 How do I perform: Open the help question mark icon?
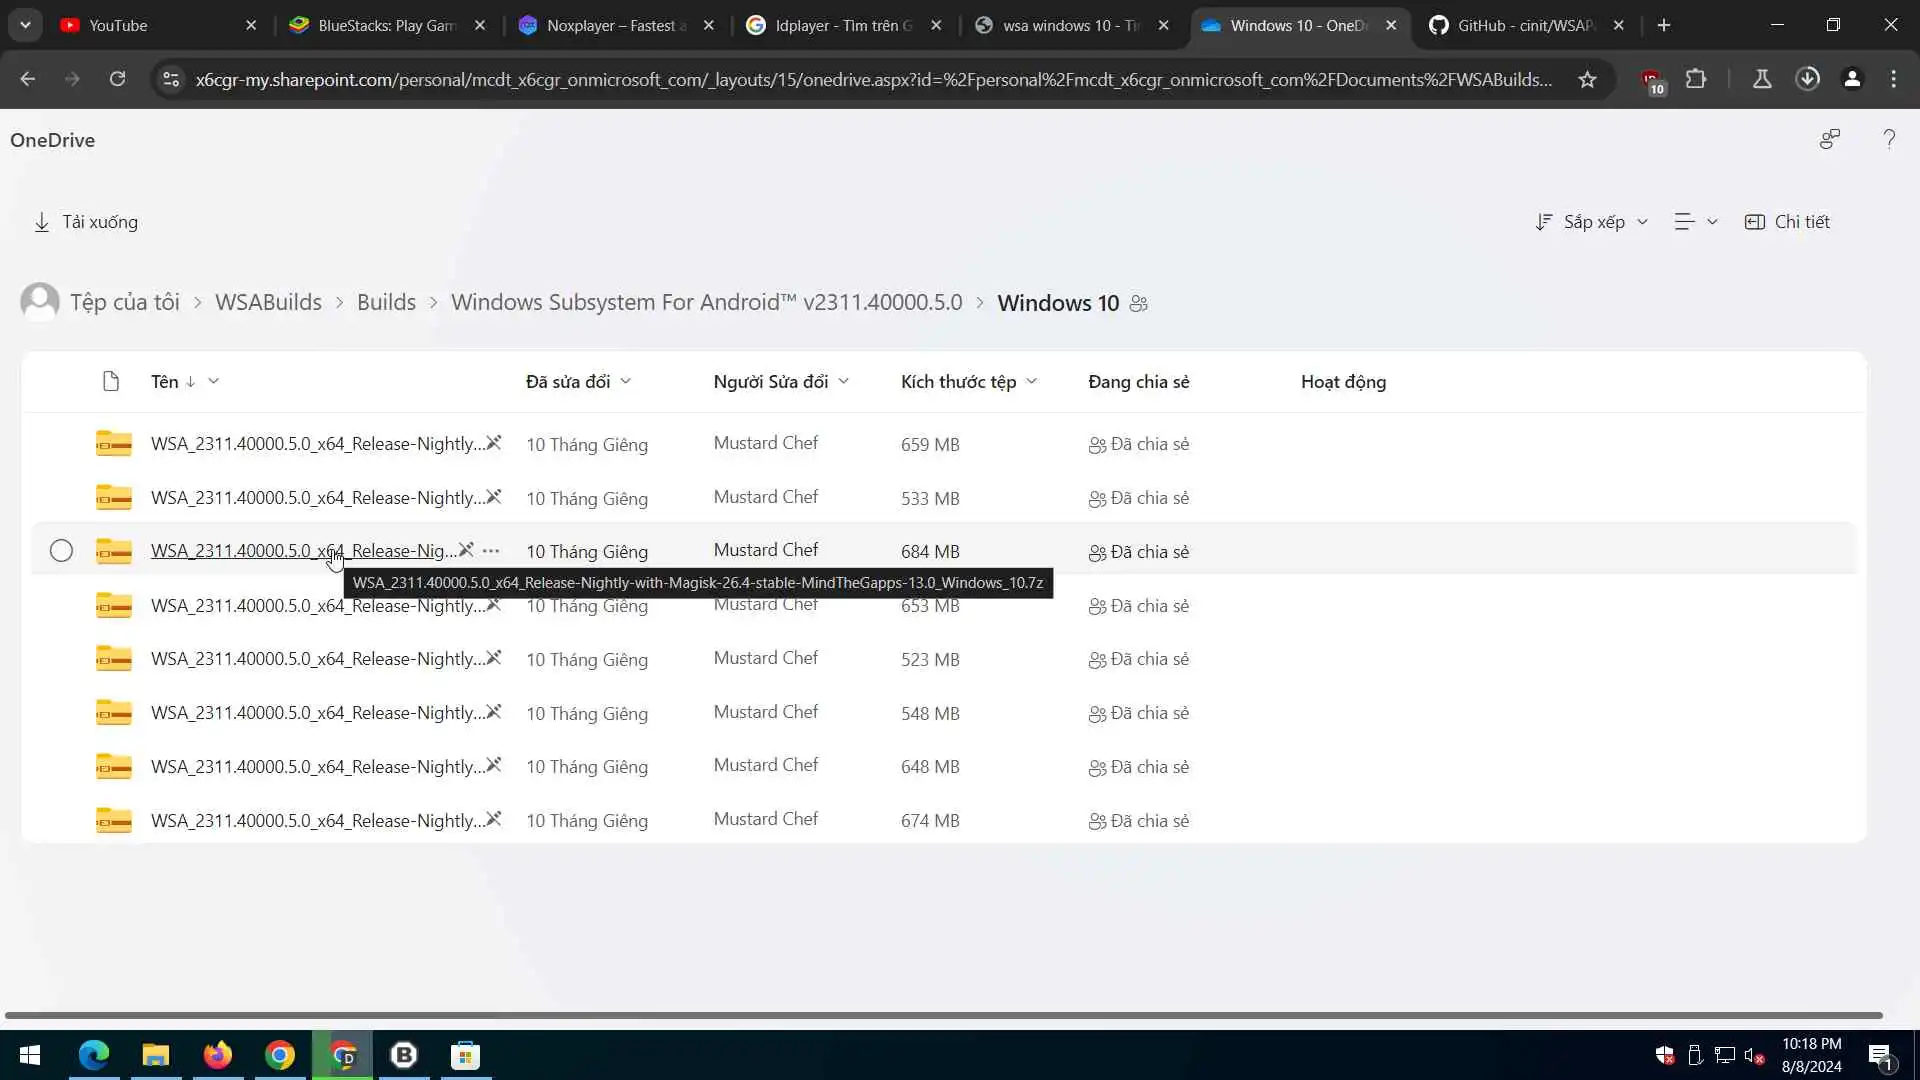pyautogui.click(x=1889, y=139)
